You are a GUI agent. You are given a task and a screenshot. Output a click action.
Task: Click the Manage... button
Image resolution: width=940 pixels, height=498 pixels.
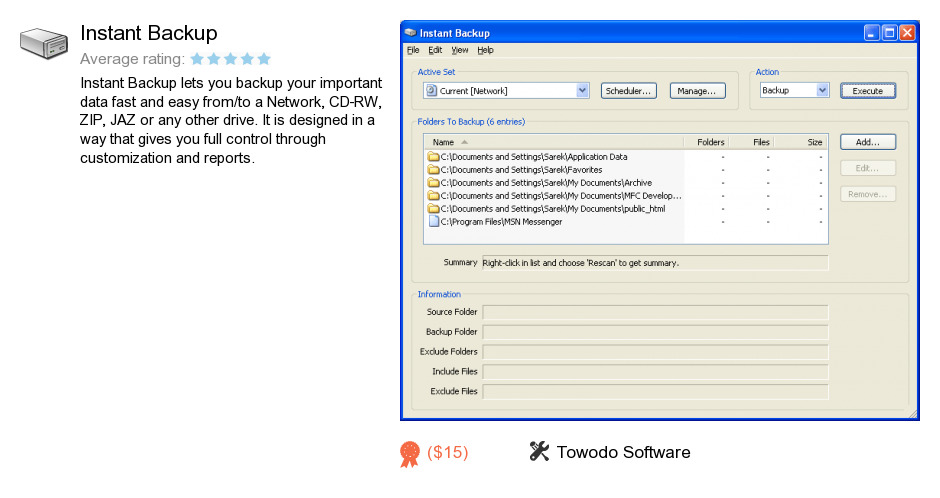point(697,91)
